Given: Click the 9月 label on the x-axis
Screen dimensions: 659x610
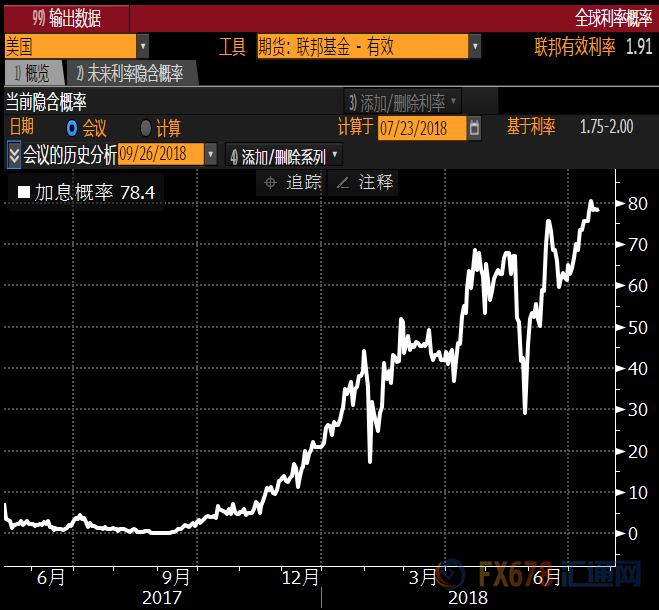Looking at the screenshot, I should pos(176,578).
